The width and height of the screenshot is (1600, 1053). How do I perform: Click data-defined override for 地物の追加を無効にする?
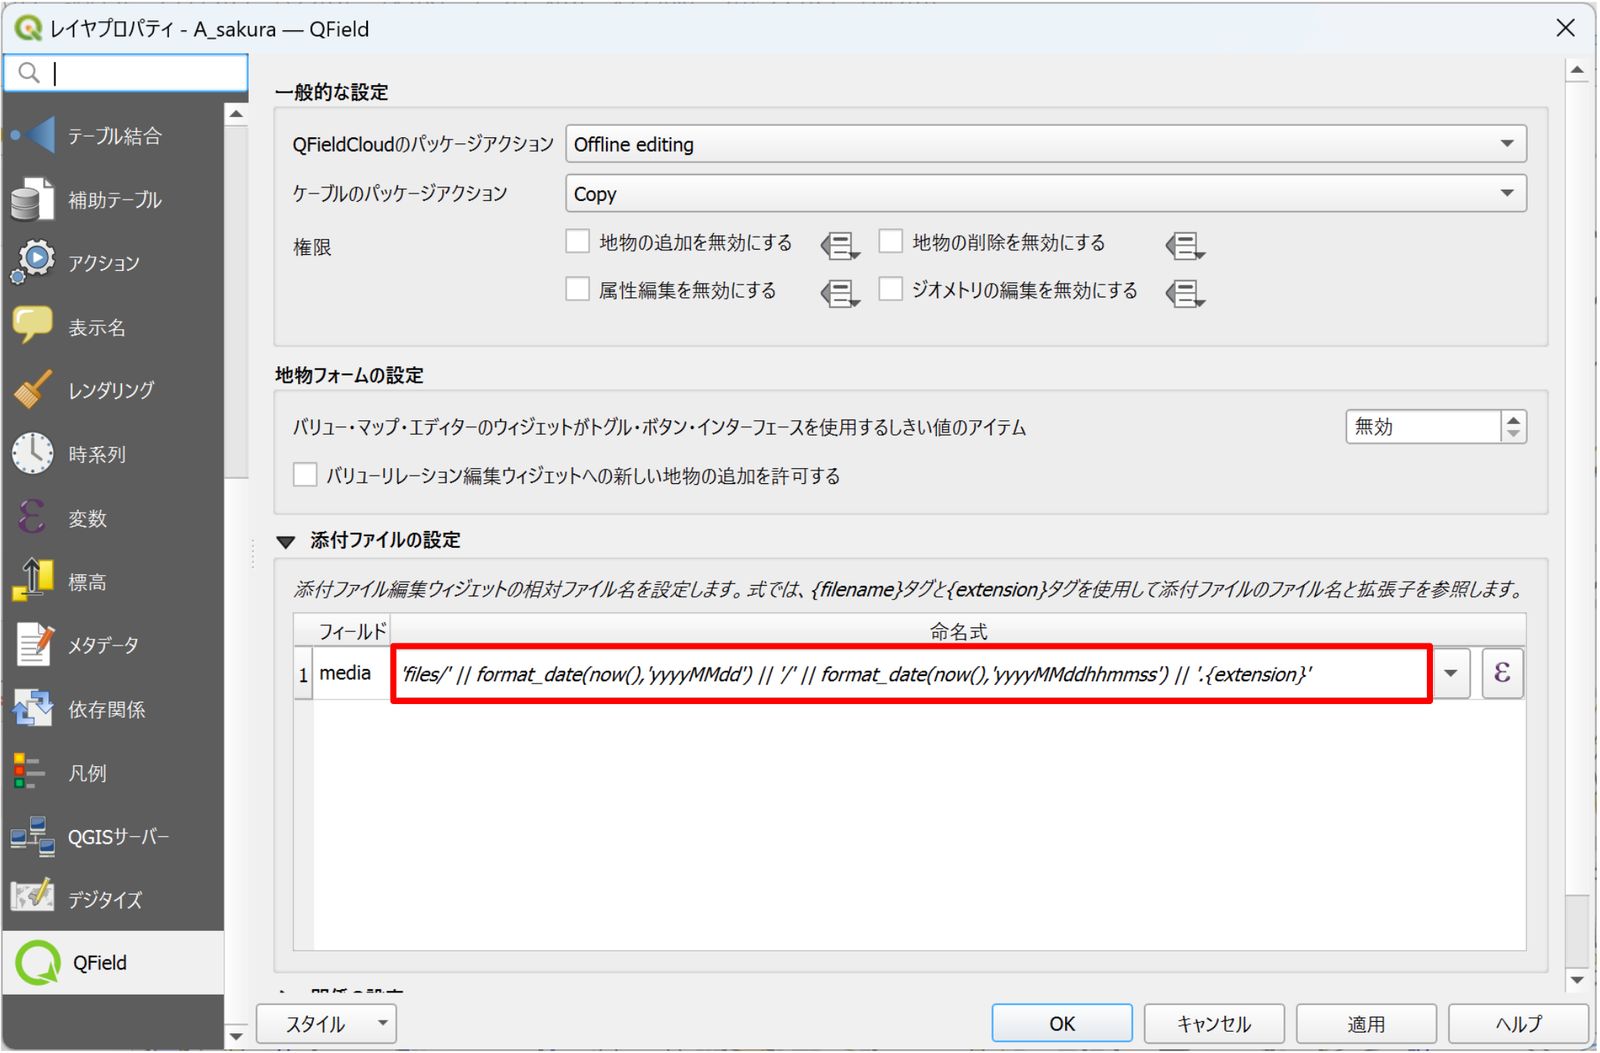(x=840, y=245)
